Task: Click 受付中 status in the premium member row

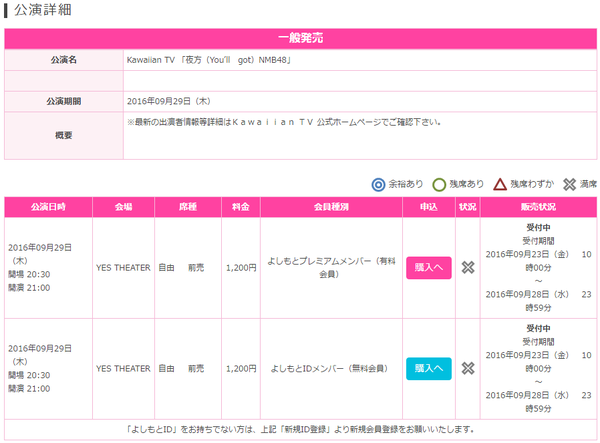Action: pyautogui.click(x=538, y=228)
